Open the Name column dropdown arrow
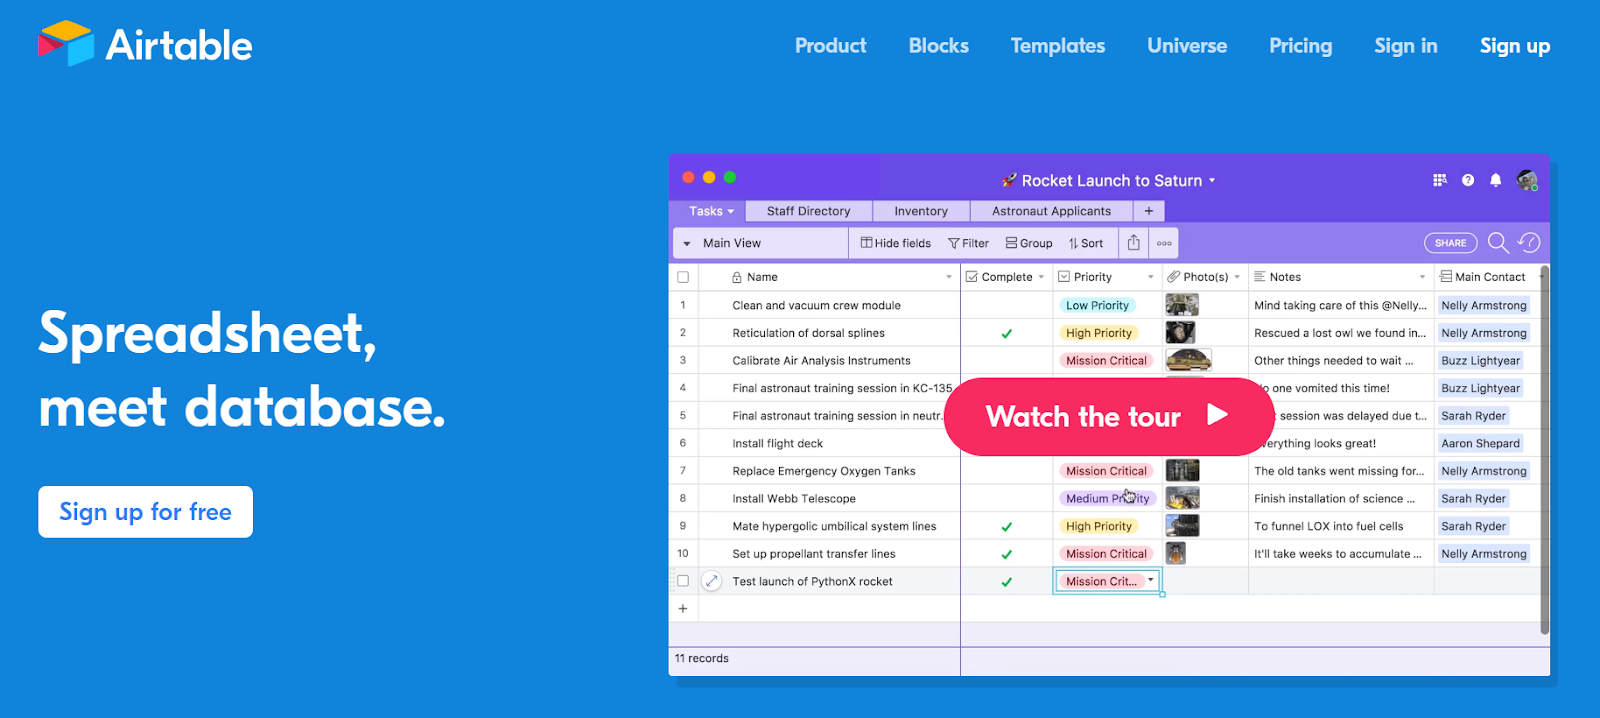Viewport: 1600px width, 718px height. pos(949,277)
